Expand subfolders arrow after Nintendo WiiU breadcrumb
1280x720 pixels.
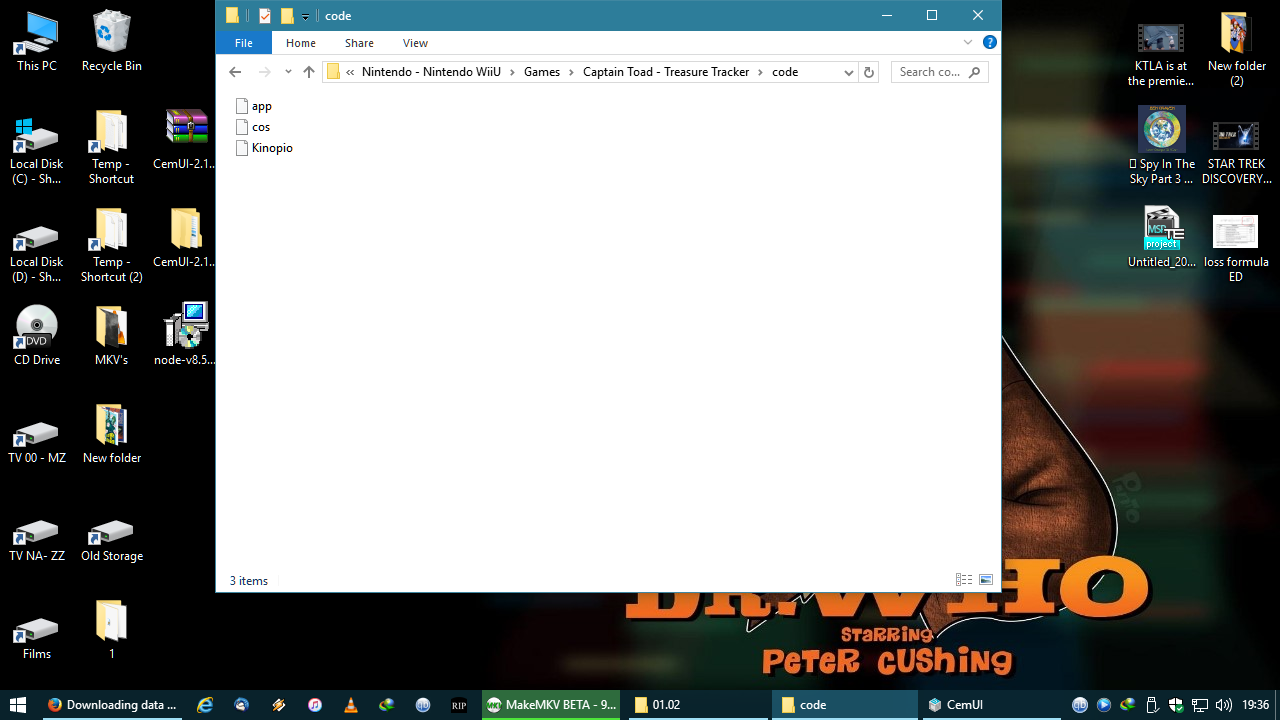tap(513, 72)
